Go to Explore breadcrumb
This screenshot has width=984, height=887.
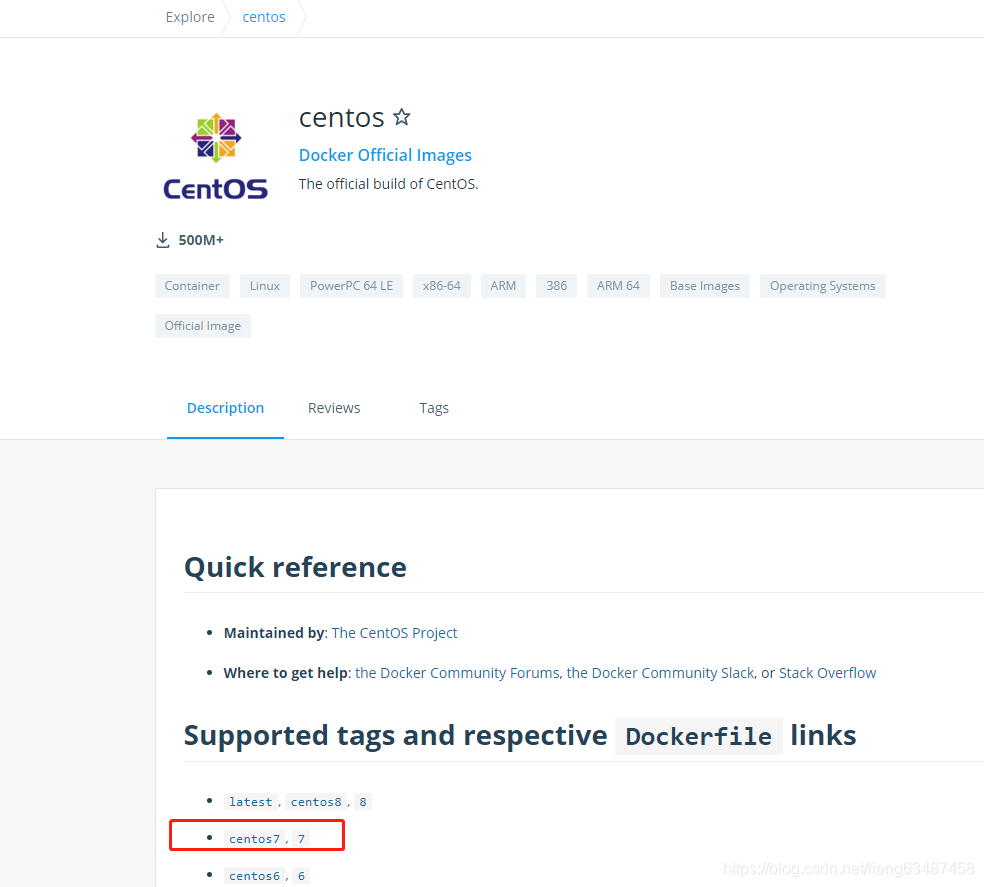pos(190,17)
